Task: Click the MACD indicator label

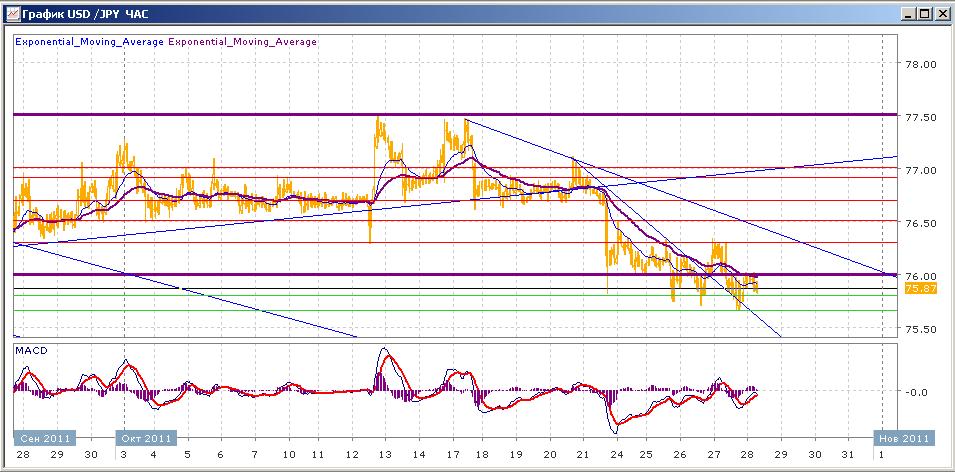Action: click(30, 351)
